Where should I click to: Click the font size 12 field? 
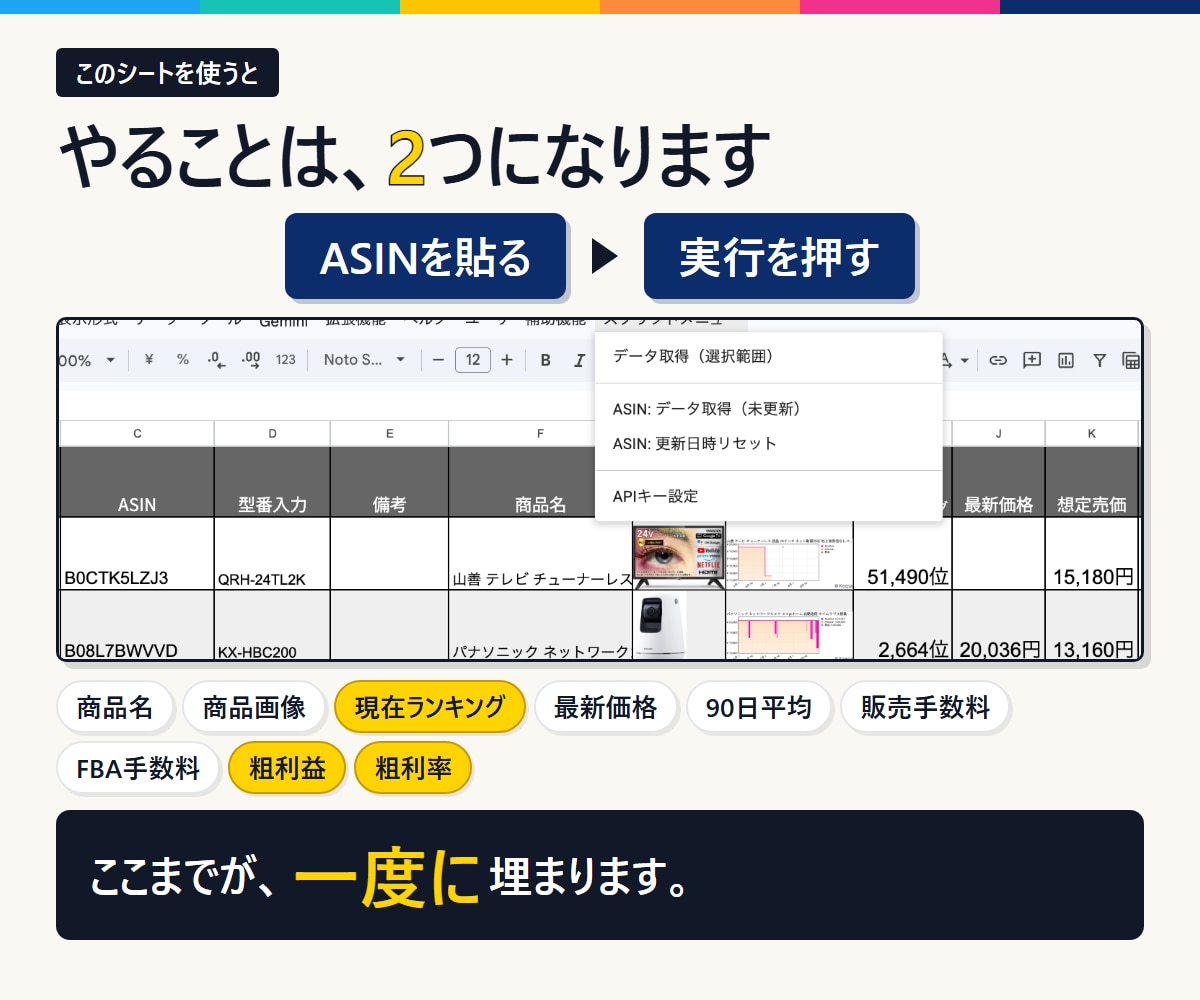pyautogui.click(x=473, y=360)
